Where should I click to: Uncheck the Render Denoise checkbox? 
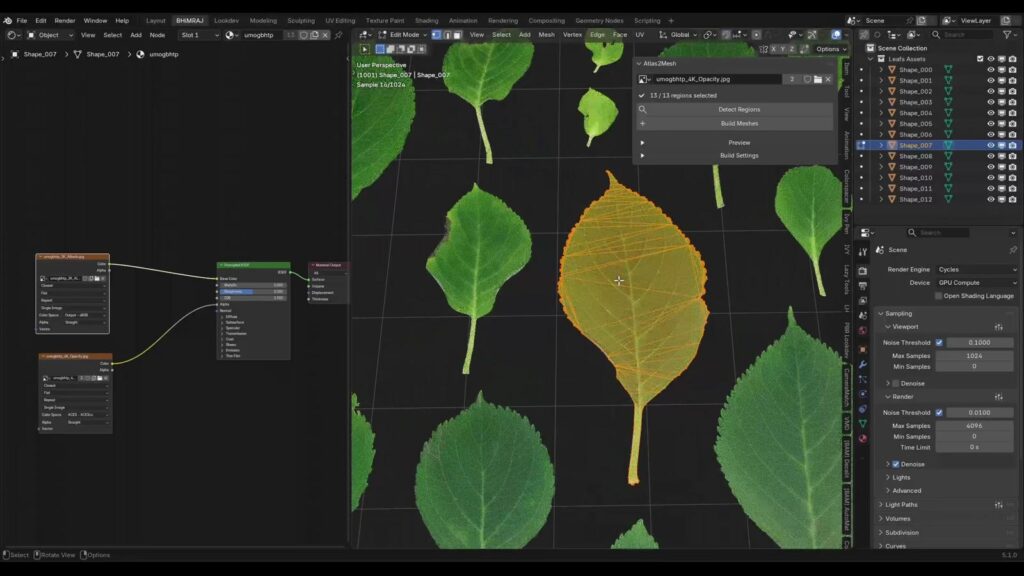[896, 464]
